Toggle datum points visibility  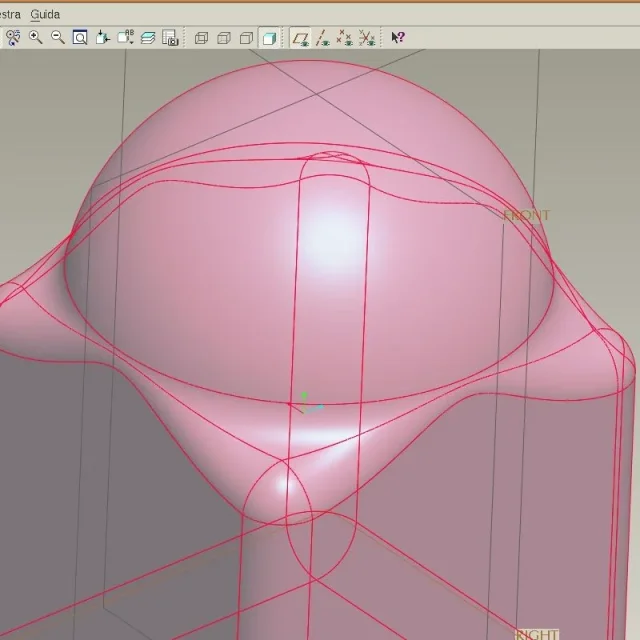coord(344,38)
